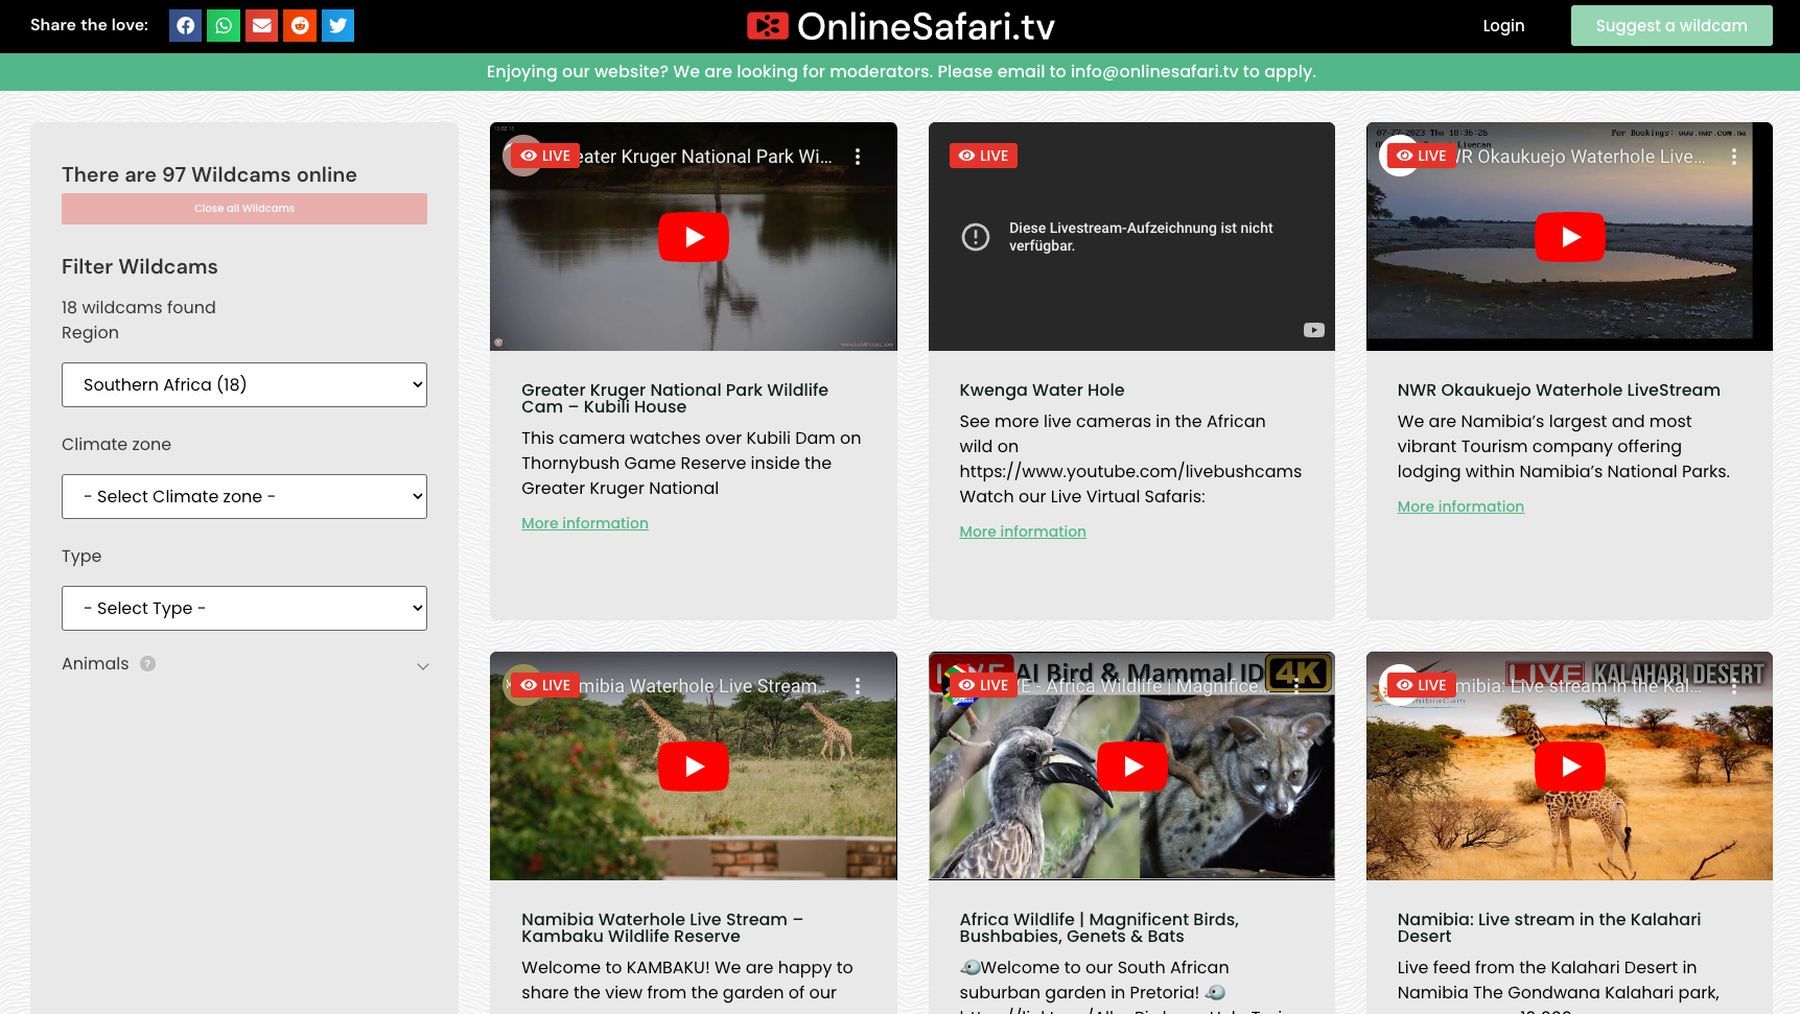Viewport: 1800px width, 1014px height.
Task: Click the Animals help question mark icon
Action: 148,664
